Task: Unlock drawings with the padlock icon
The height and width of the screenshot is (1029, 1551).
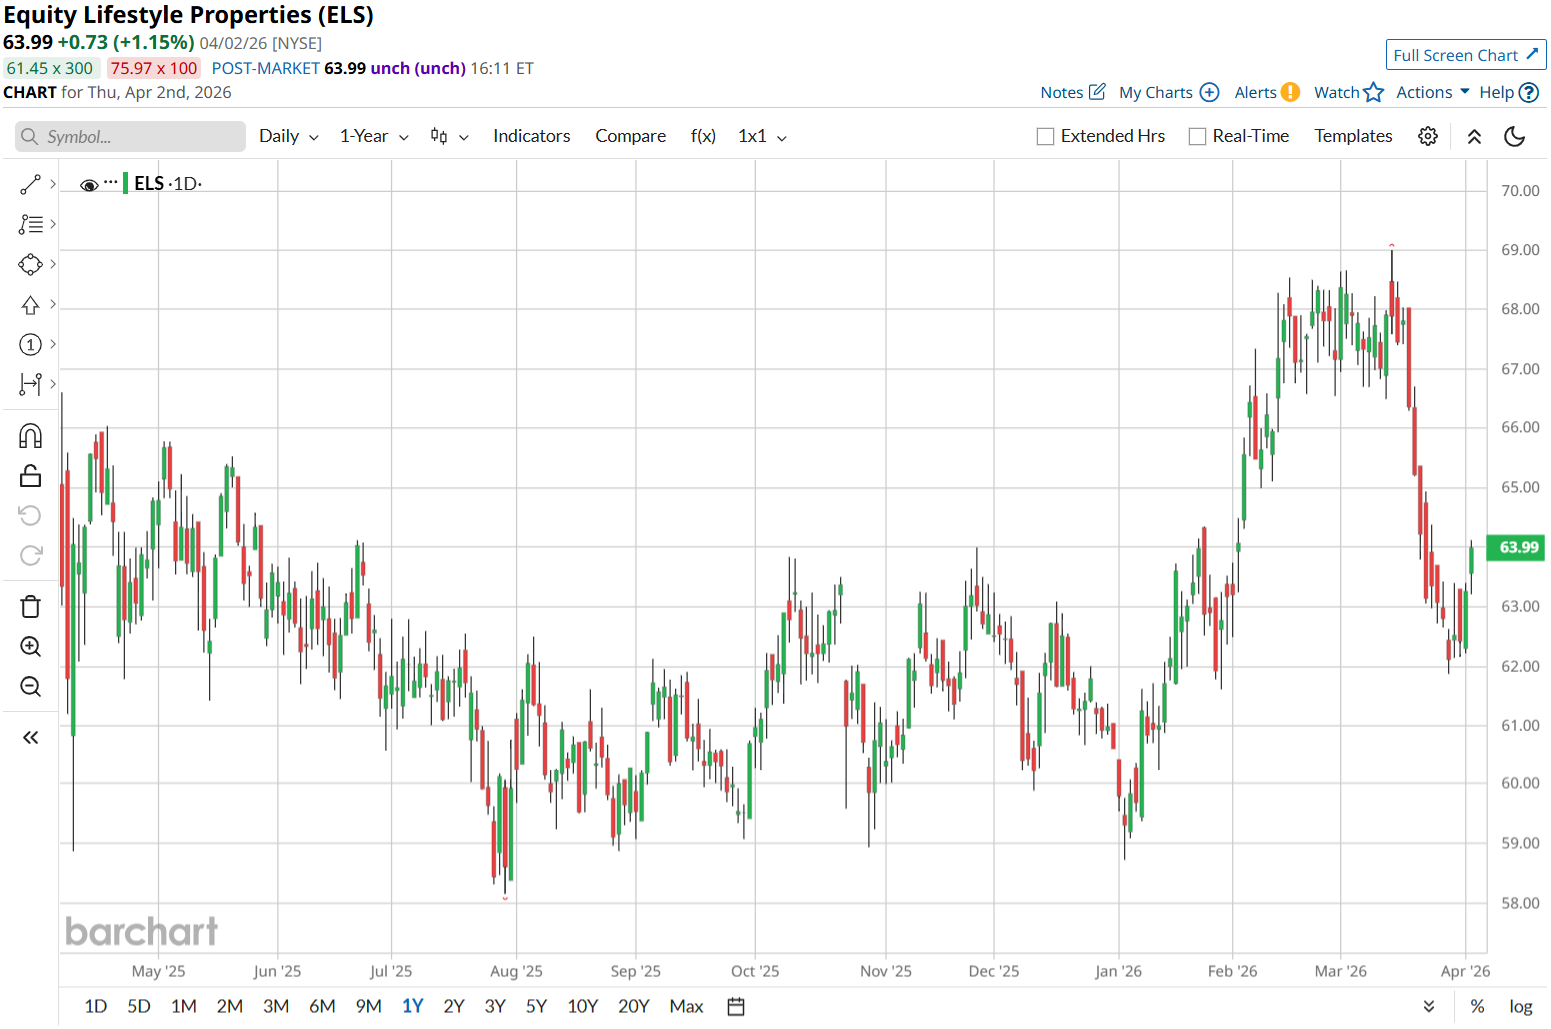Action: (x=30, y=476)
